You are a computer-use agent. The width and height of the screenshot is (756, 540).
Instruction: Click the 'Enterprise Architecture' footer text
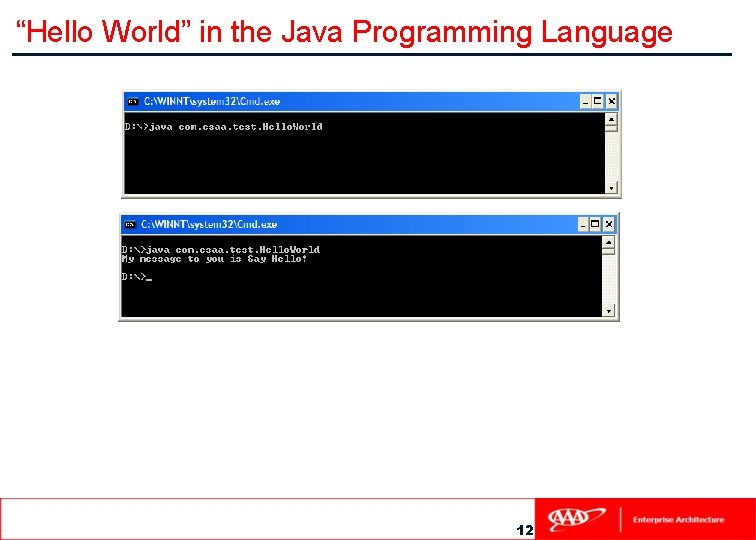click(678, 520)
